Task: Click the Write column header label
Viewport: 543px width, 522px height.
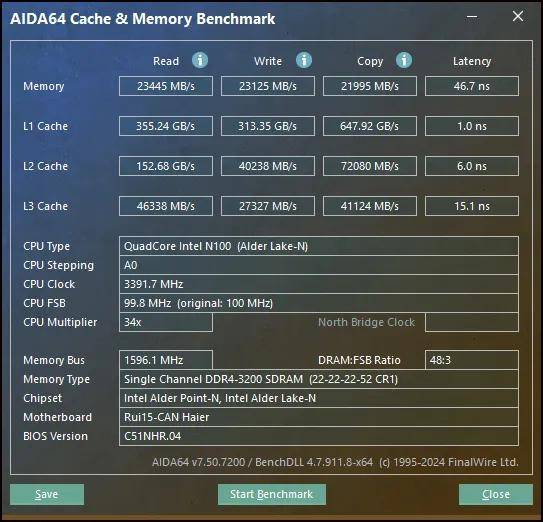Action: (x=268, y=61)
